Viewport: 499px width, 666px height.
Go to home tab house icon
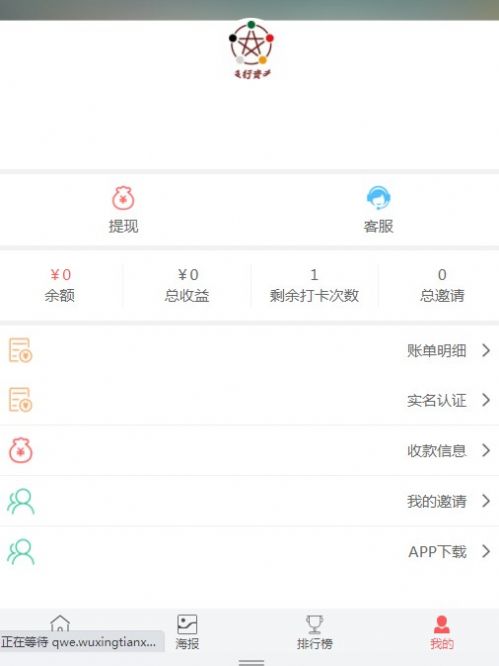click(60, 623)
